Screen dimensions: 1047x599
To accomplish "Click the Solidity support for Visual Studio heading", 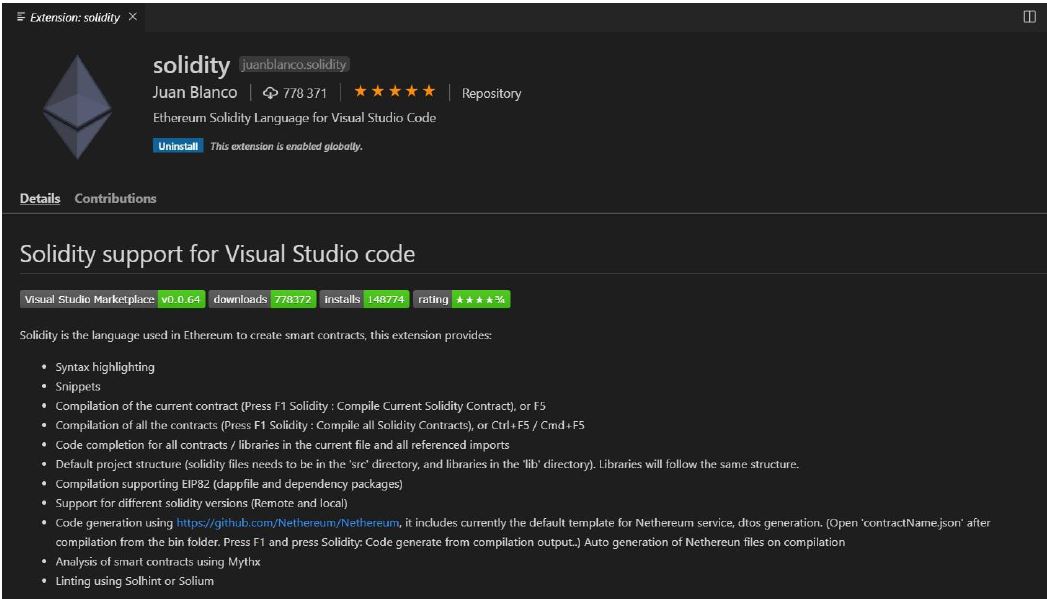I will pyautogui.click(x=217, y=253).
